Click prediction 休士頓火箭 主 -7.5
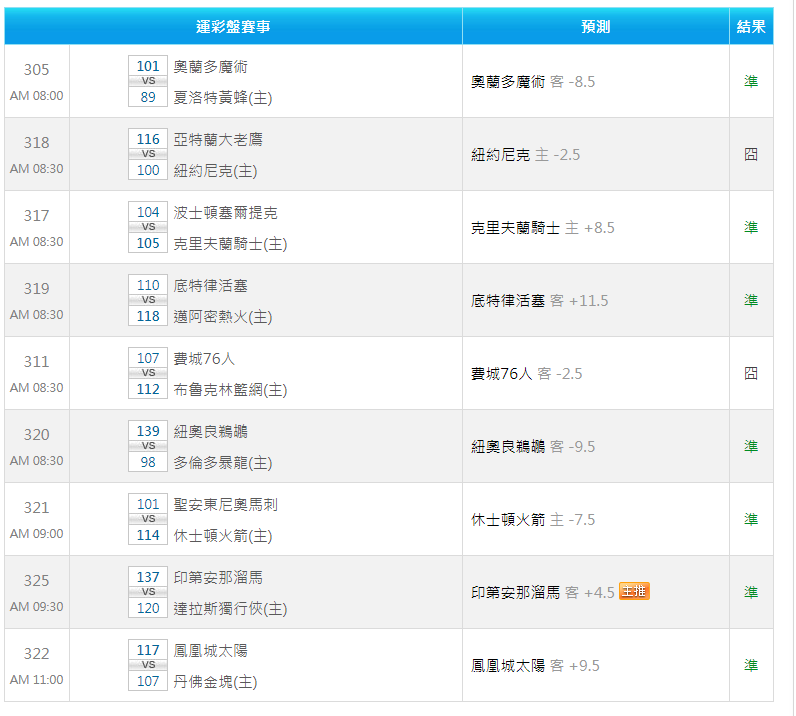The height and width of the screenshot is (716, 796). (x=533, y=520)
